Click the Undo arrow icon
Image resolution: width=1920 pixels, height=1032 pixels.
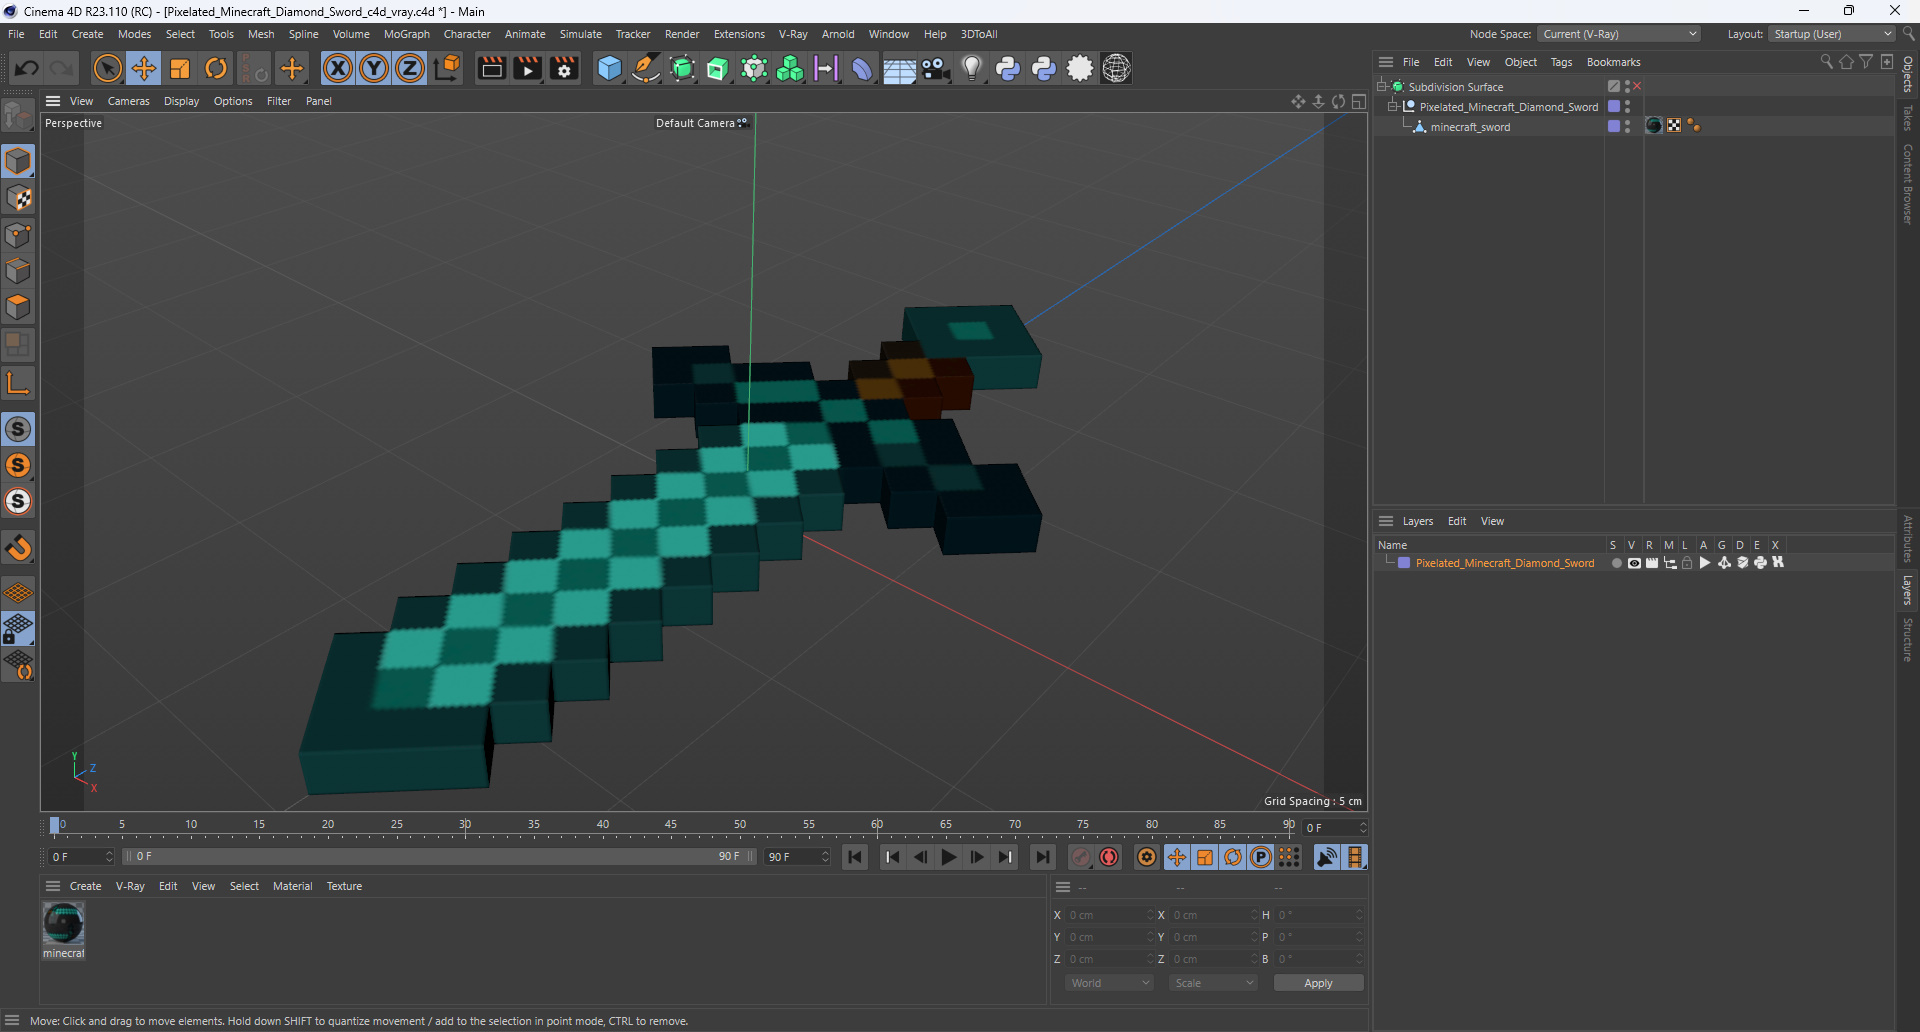(x=27, y=68)
